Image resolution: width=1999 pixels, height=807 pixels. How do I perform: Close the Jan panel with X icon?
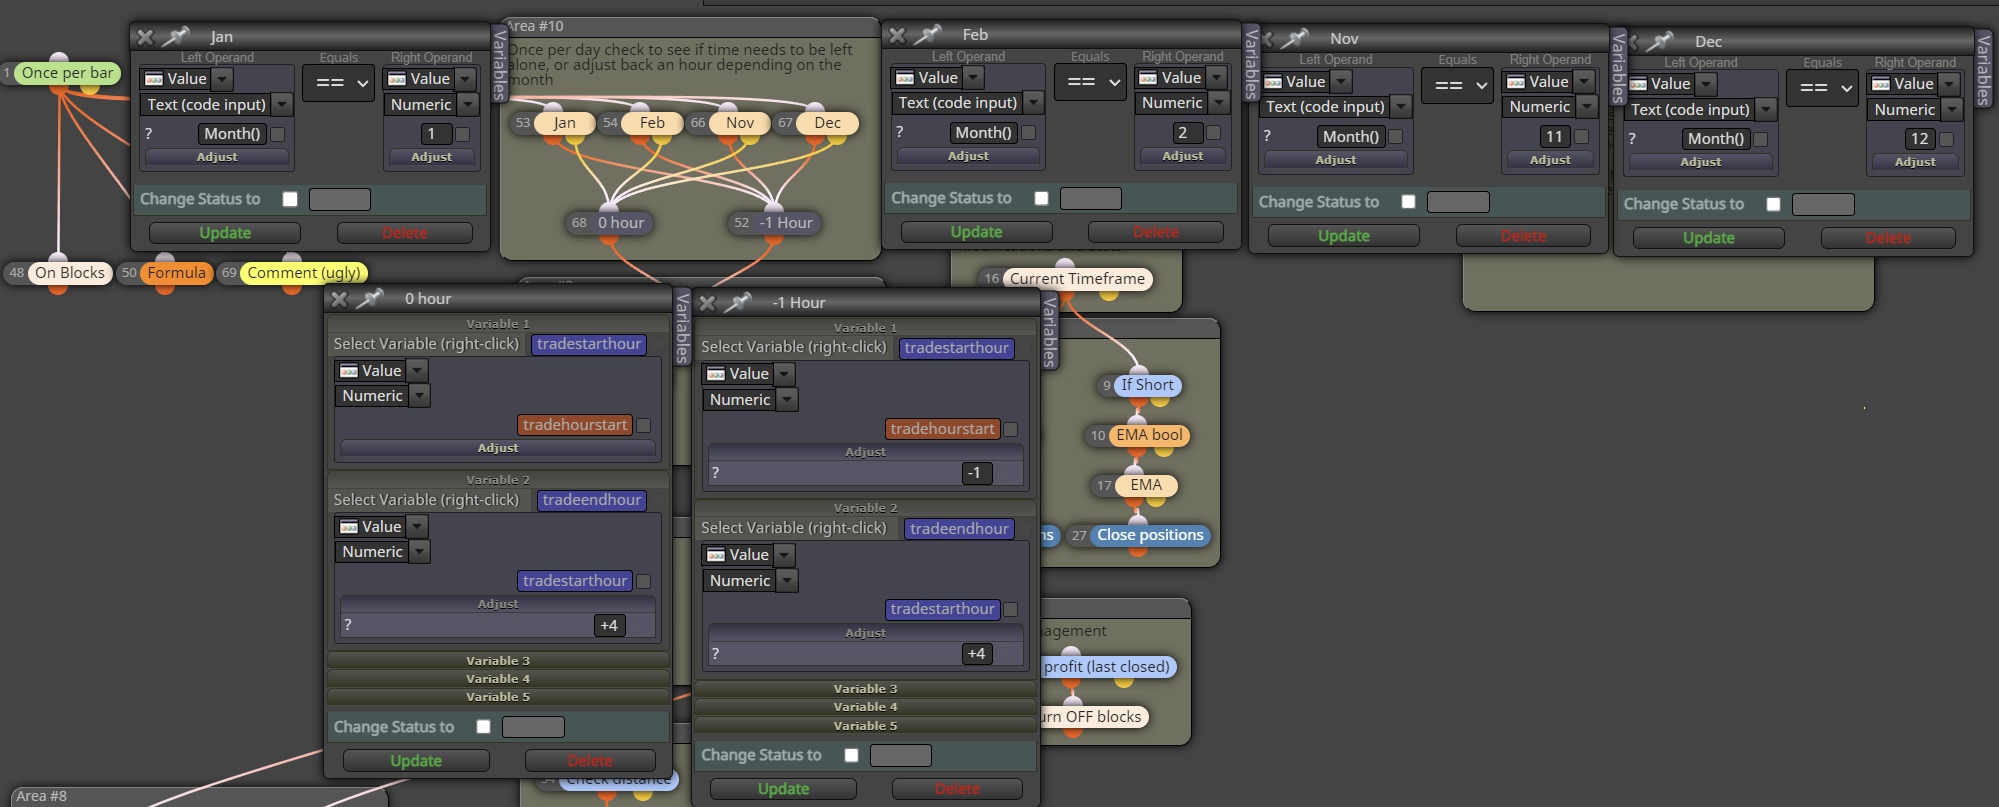pyautogui.click(x=145, y=37)
